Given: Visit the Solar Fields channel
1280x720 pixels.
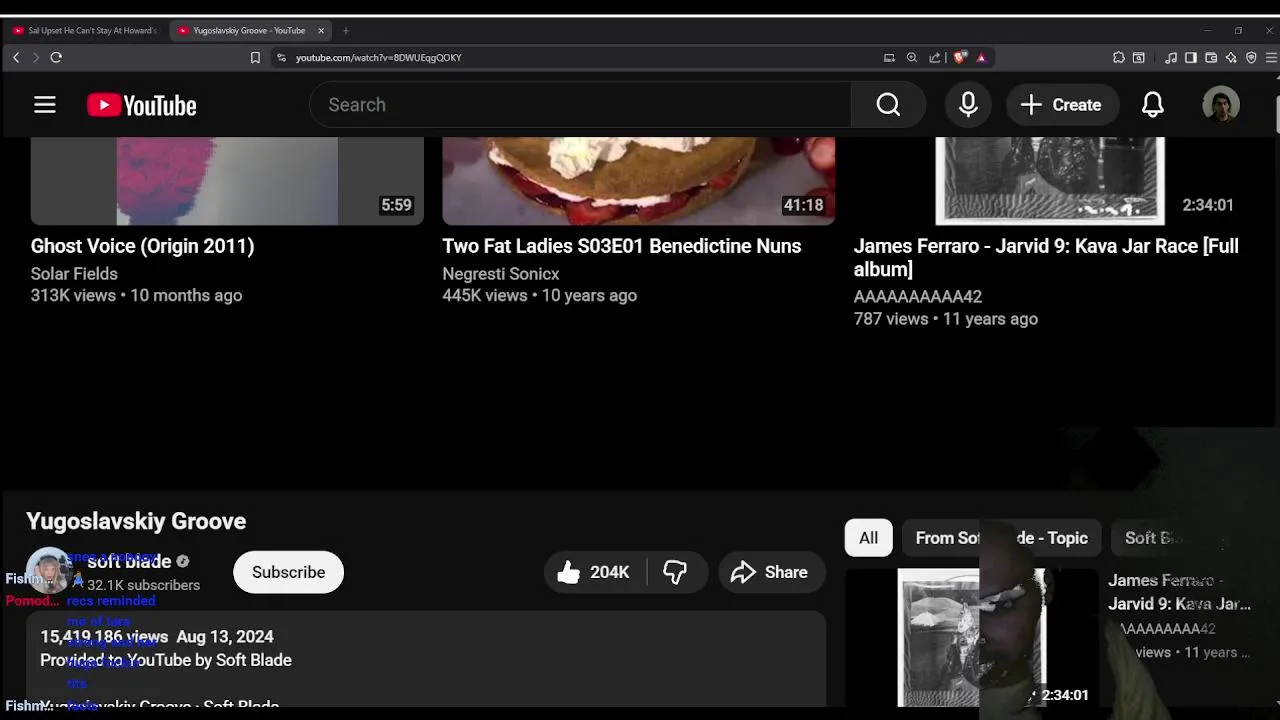Looking at the screenshot, I should click(x=74, y=274).
